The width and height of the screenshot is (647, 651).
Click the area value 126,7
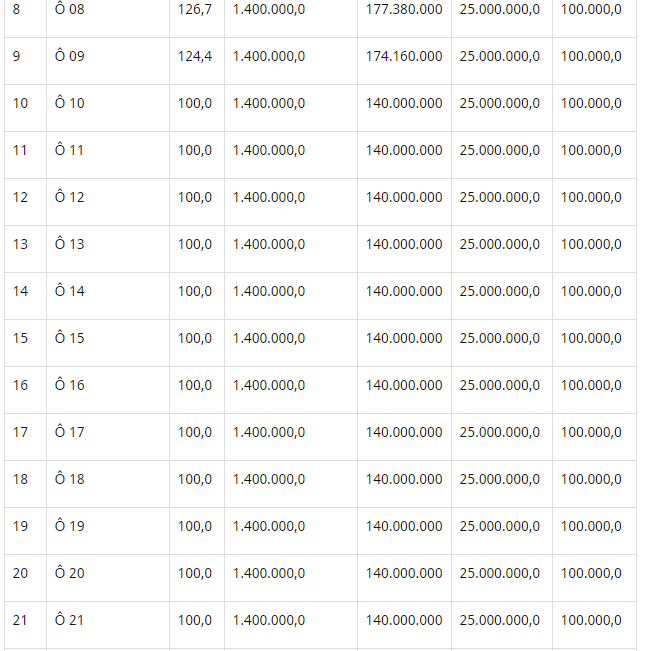point(195,9)
